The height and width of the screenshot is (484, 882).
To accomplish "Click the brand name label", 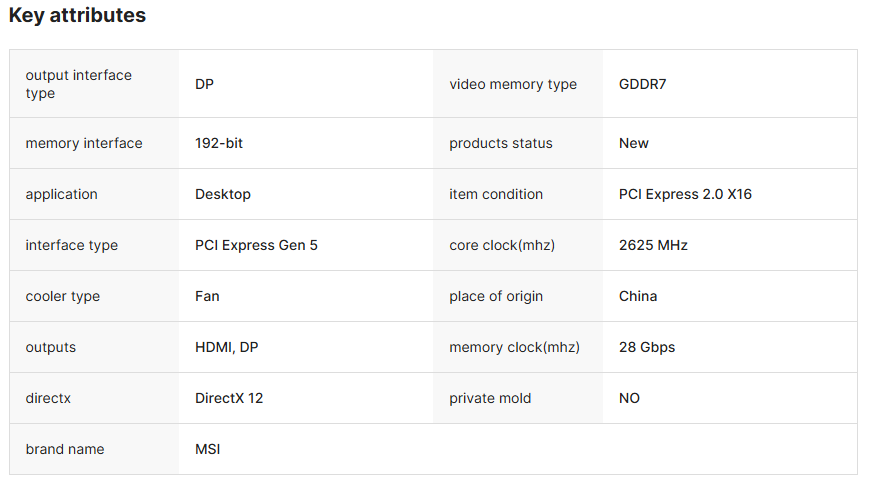I will pyautogui.click(x=65, y=450).
